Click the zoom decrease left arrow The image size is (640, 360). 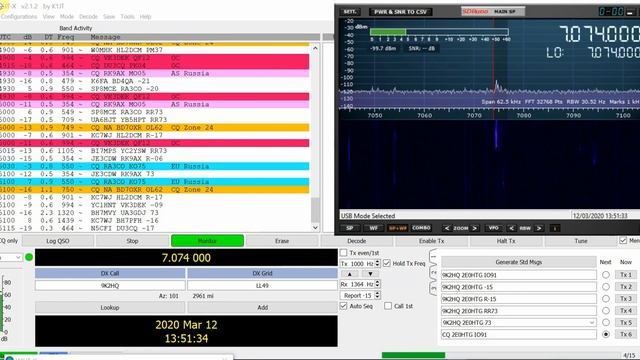(447, 228)
